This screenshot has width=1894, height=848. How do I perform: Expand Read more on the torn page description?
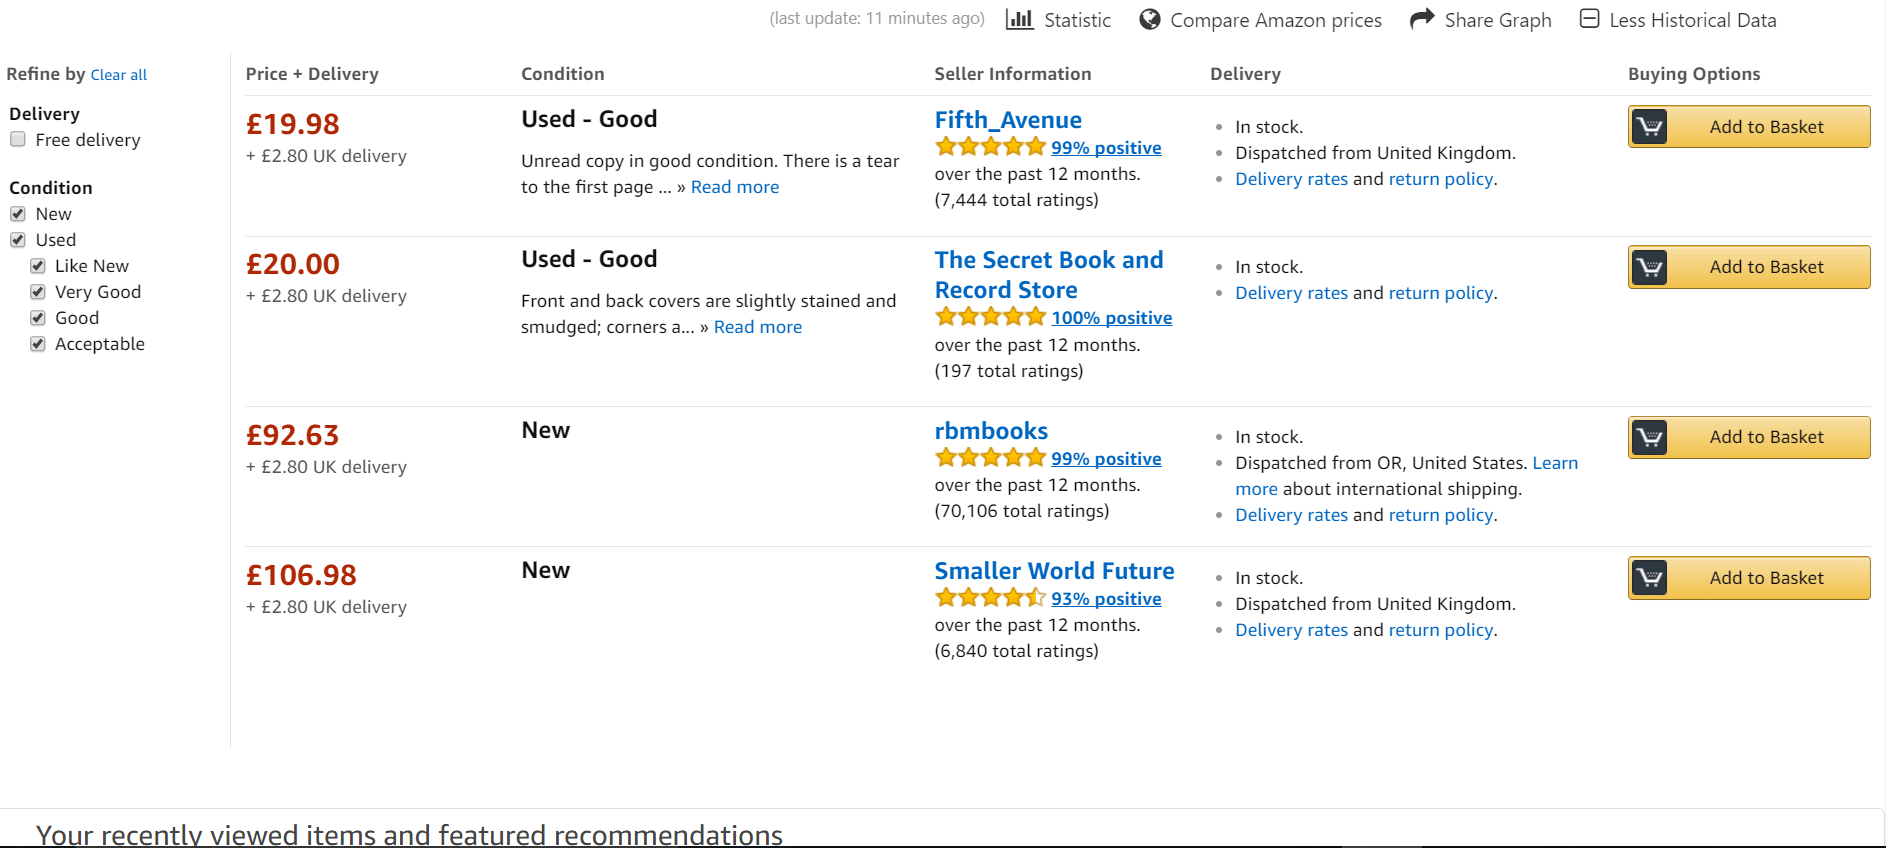(x=735, y=187)
